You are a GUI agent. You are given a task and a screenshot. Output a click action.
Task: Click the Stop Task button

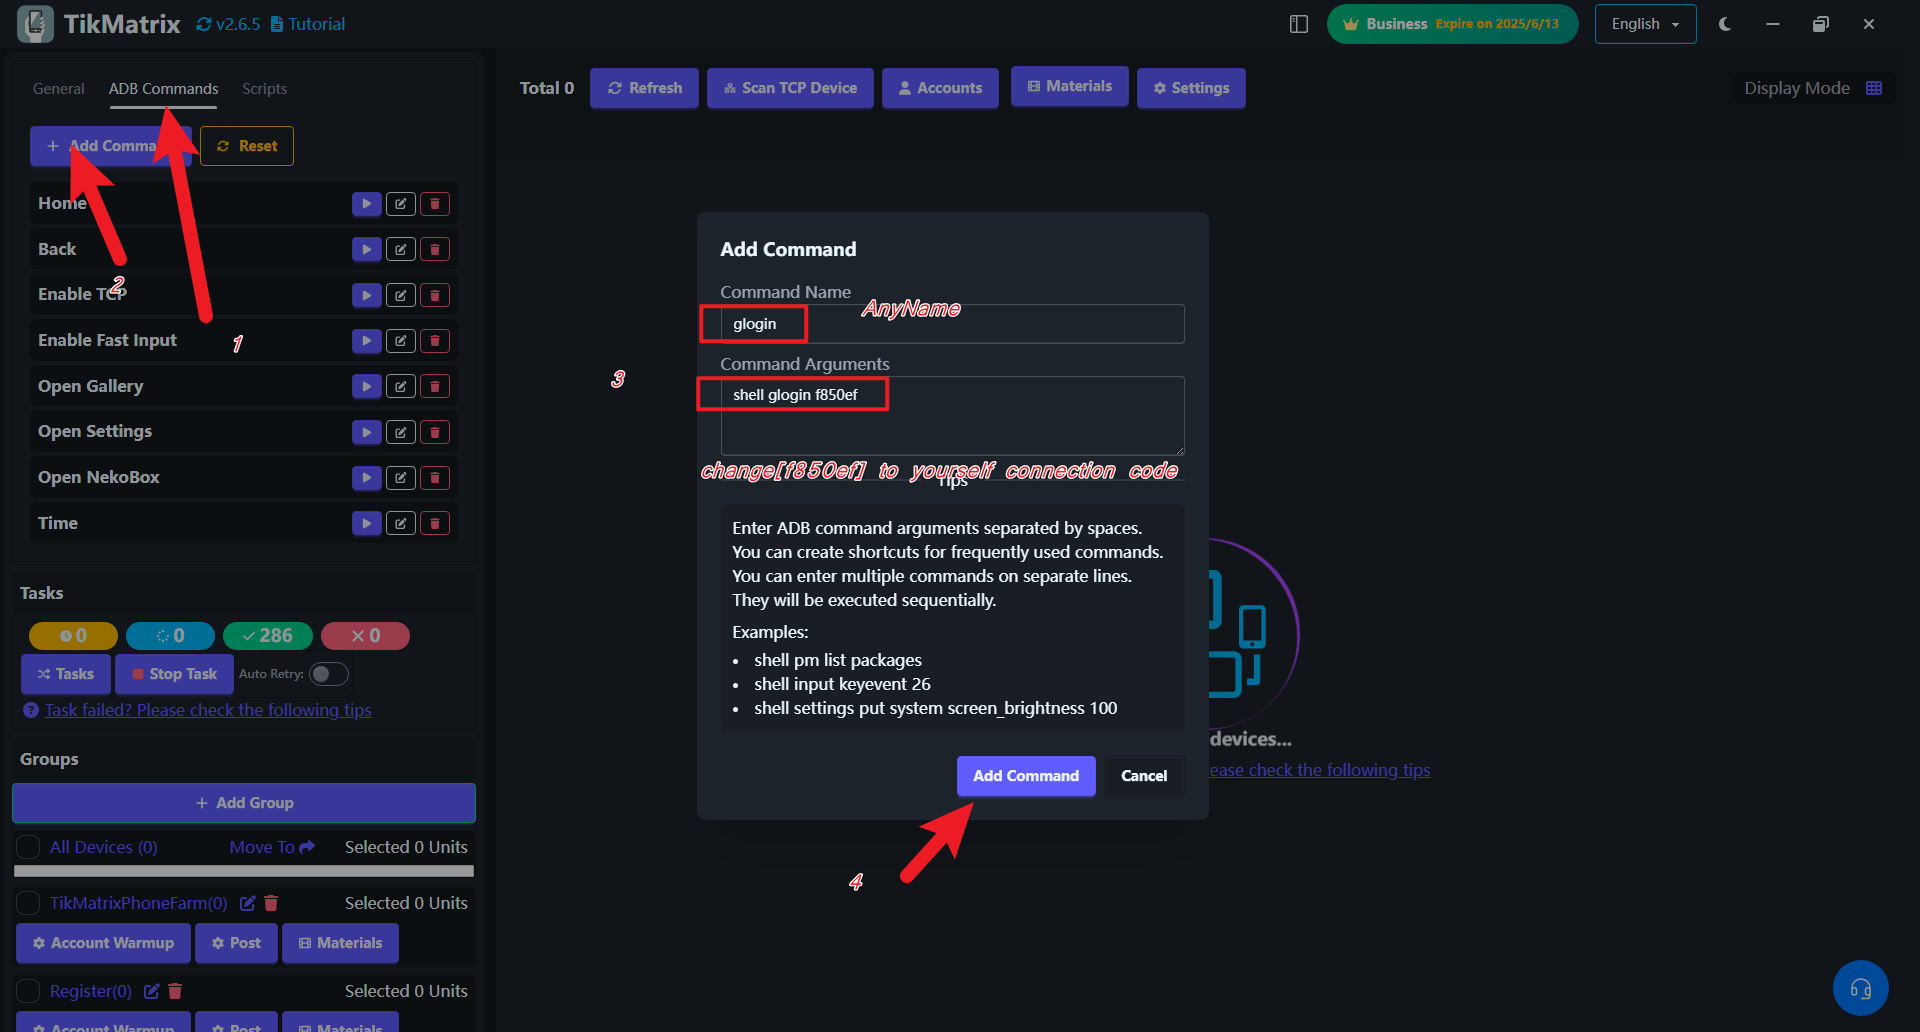[174, 674]
